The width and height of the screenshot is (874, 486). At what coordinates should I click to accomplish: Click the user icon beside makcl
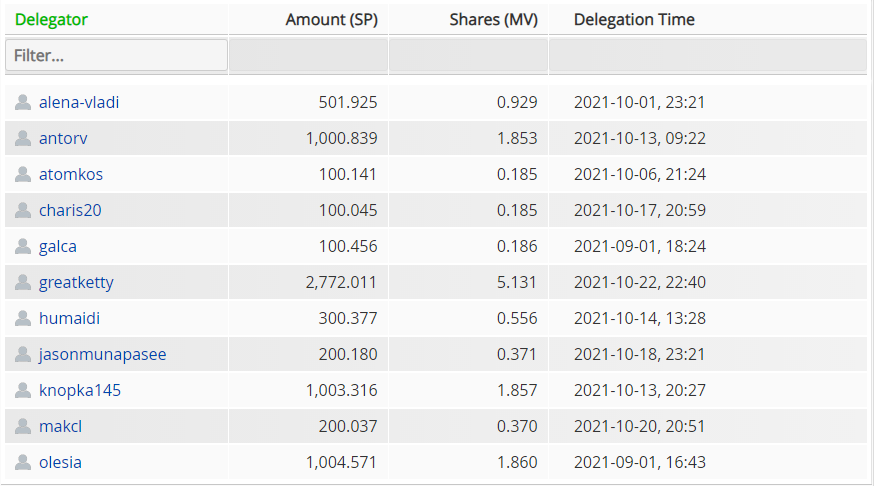[23, 426]
